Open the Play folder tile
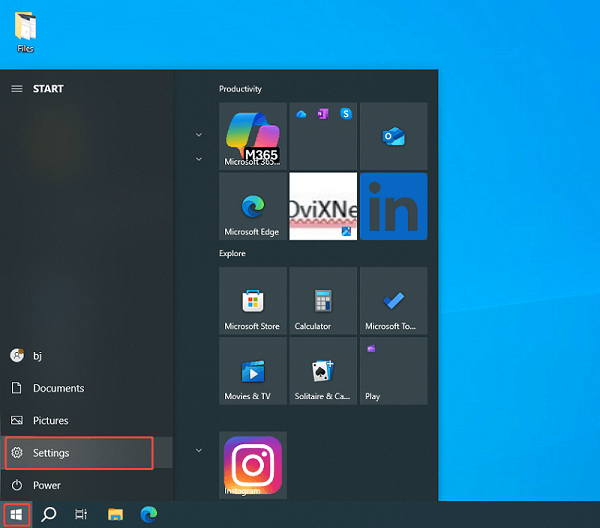 pyautogui.click(x=393, y=371)
